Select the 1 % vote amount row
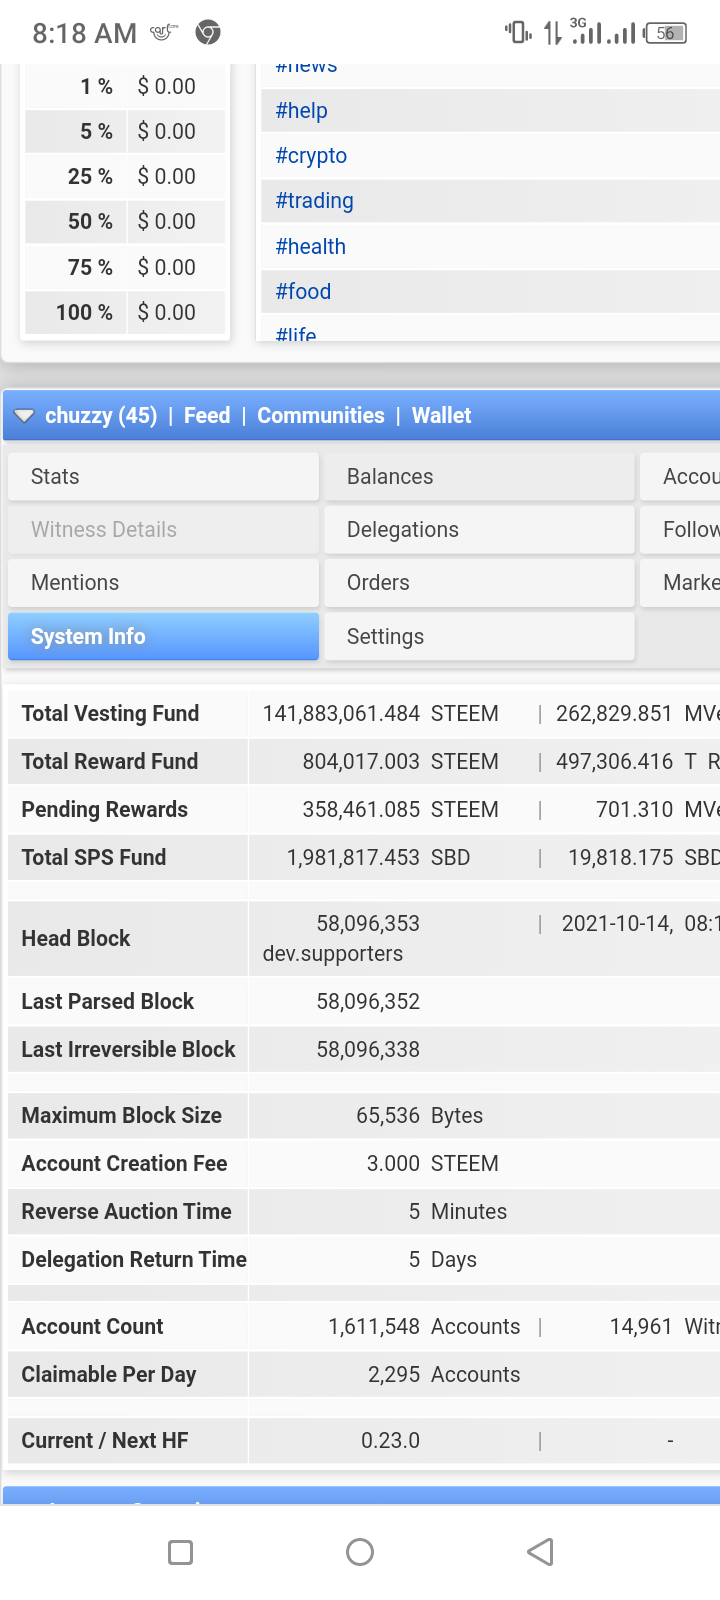 click(x=125, y=87)
